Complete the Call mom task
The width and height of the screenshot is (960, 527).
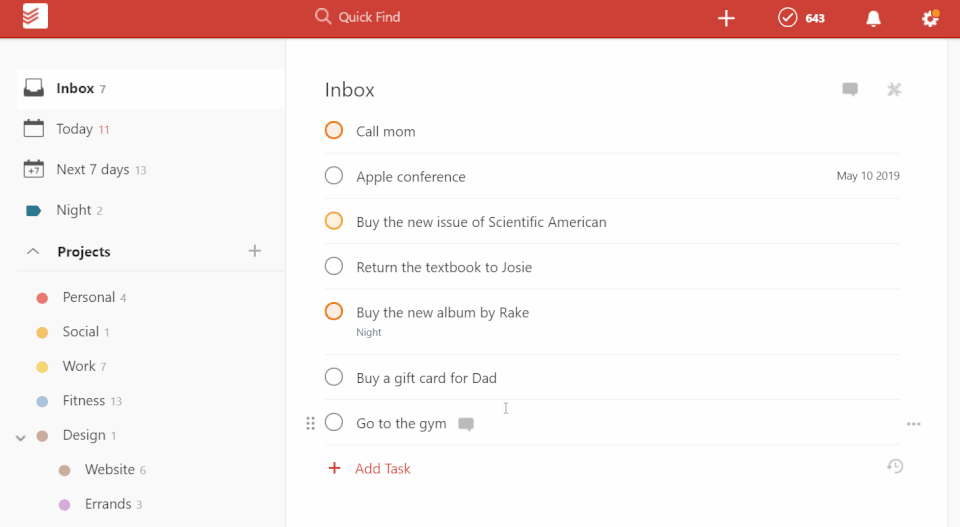pos(334,131)
